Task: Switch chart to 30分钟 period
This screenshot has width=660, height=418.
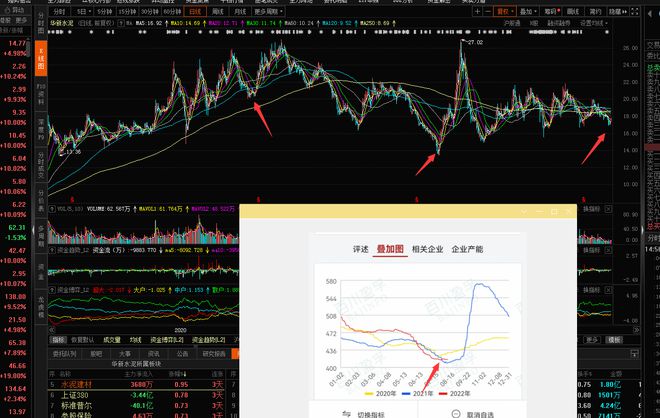Action: [149, 12]
